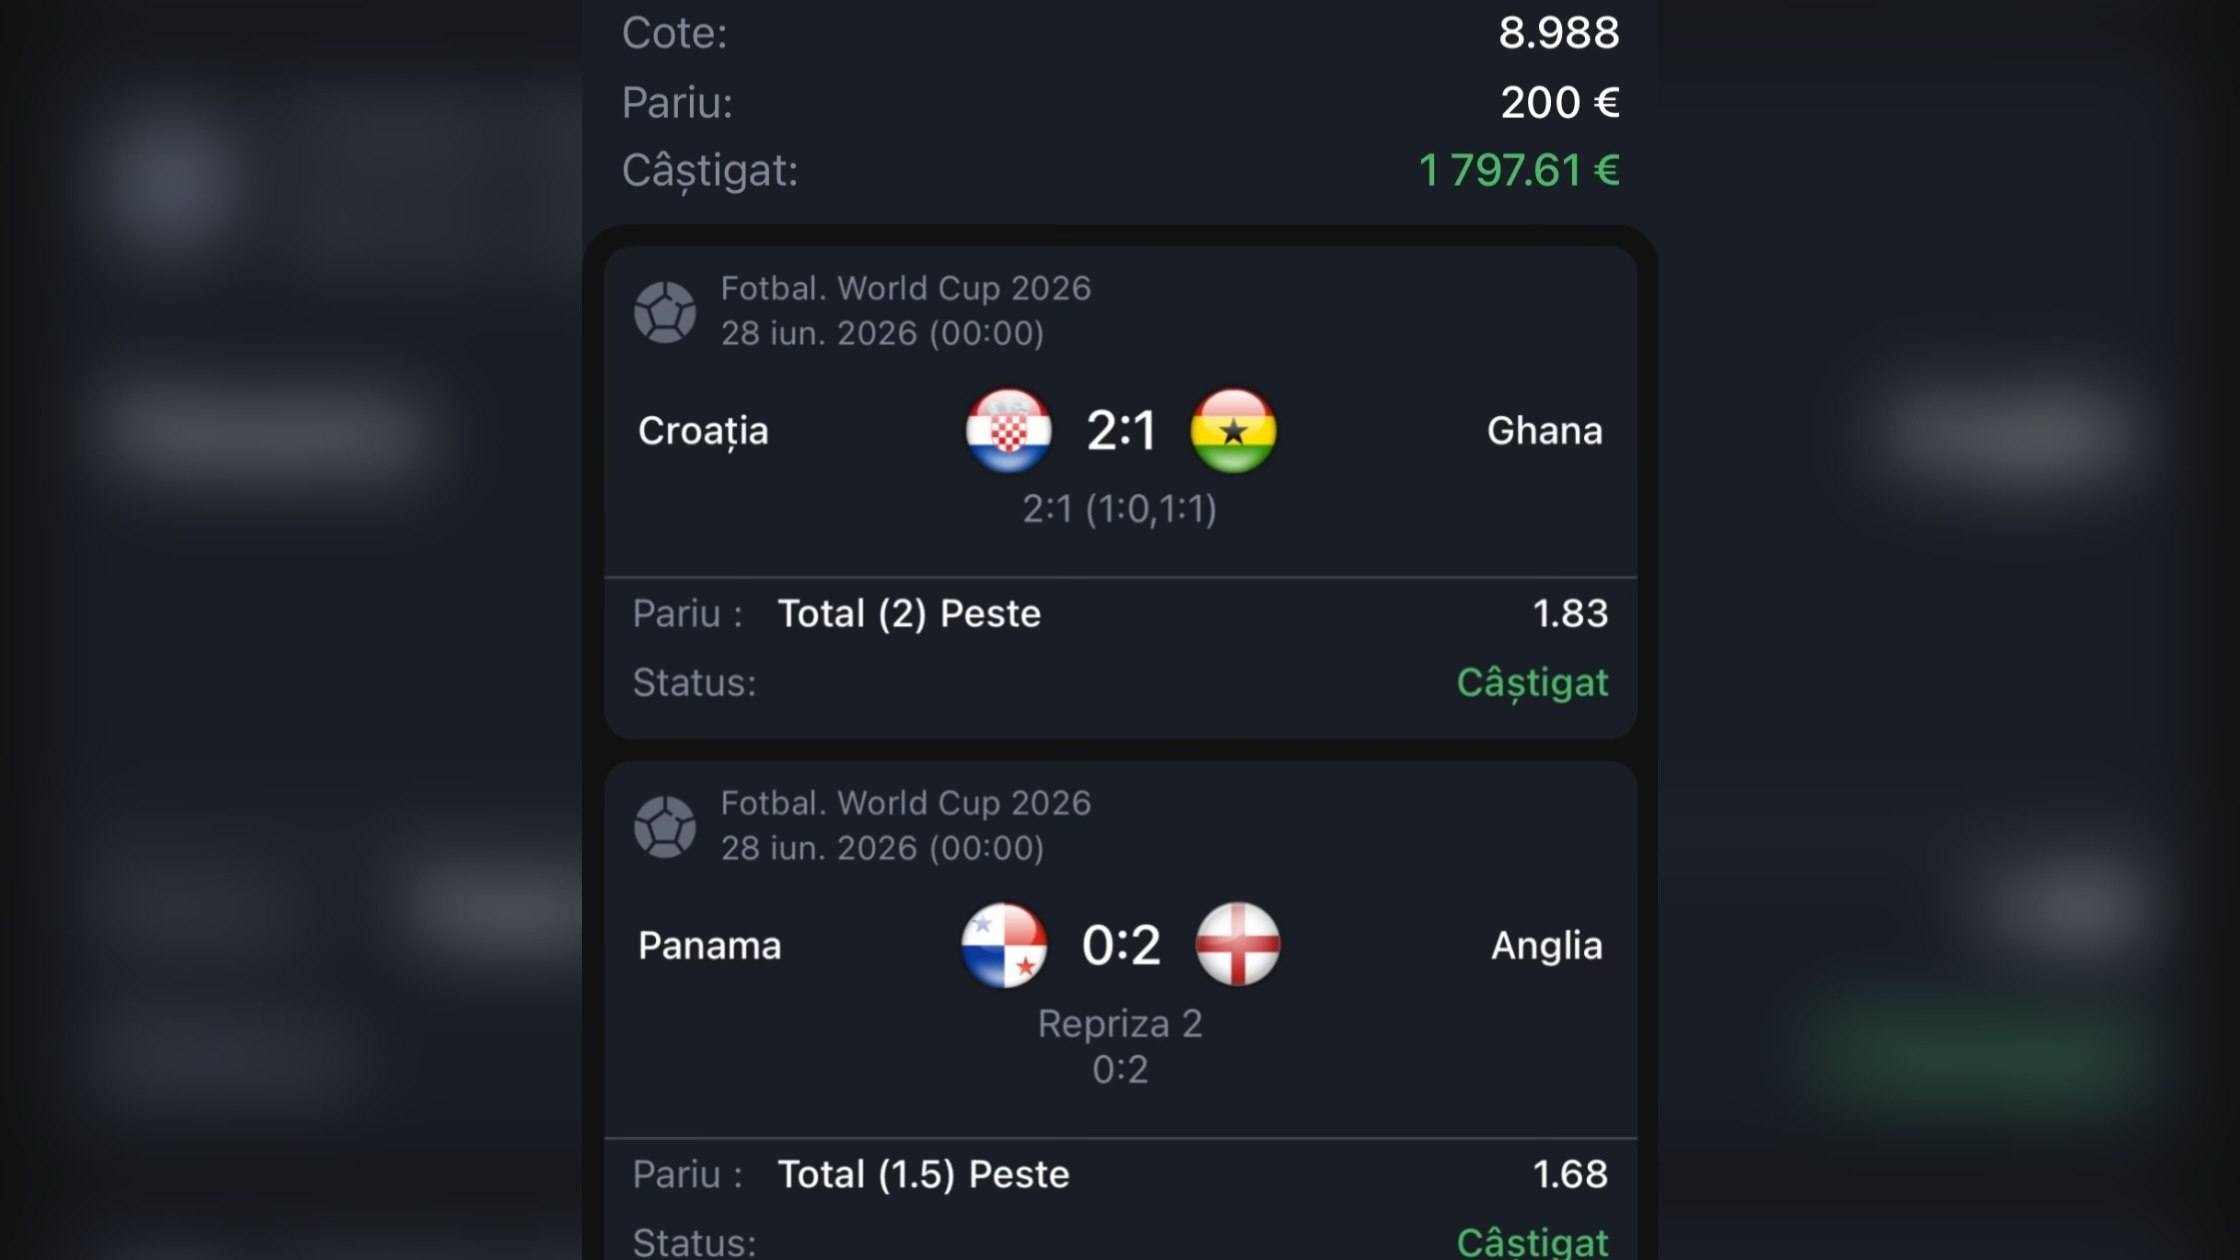Click the Câștigat status of the Croatia match
The height and width of the screenshot is (1260, 2240).
[x=1532, y=684]
